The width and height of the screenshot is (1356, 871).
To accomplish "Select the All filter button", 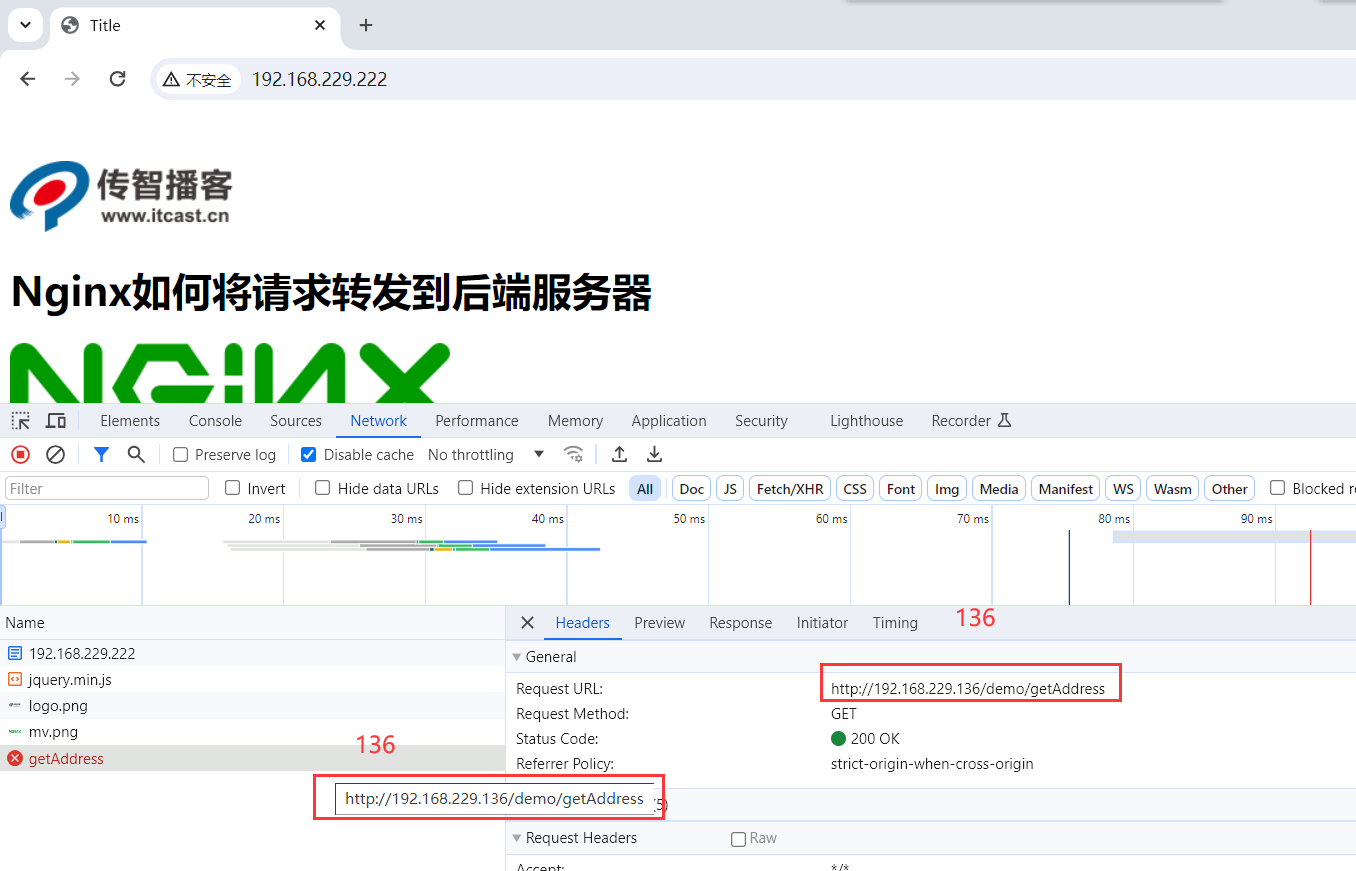I will [x=645, y=489].
